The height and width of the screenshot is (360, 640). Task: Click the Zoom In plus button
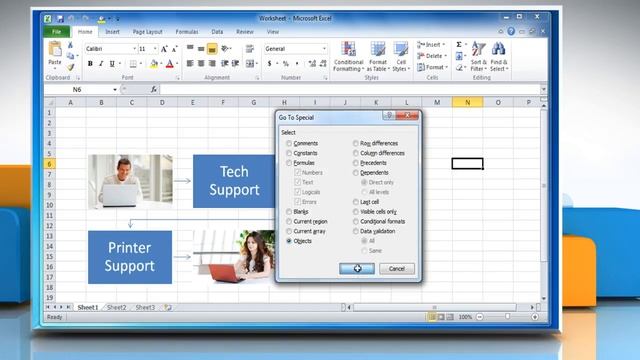pyautogui.click(x=535, y=317)
